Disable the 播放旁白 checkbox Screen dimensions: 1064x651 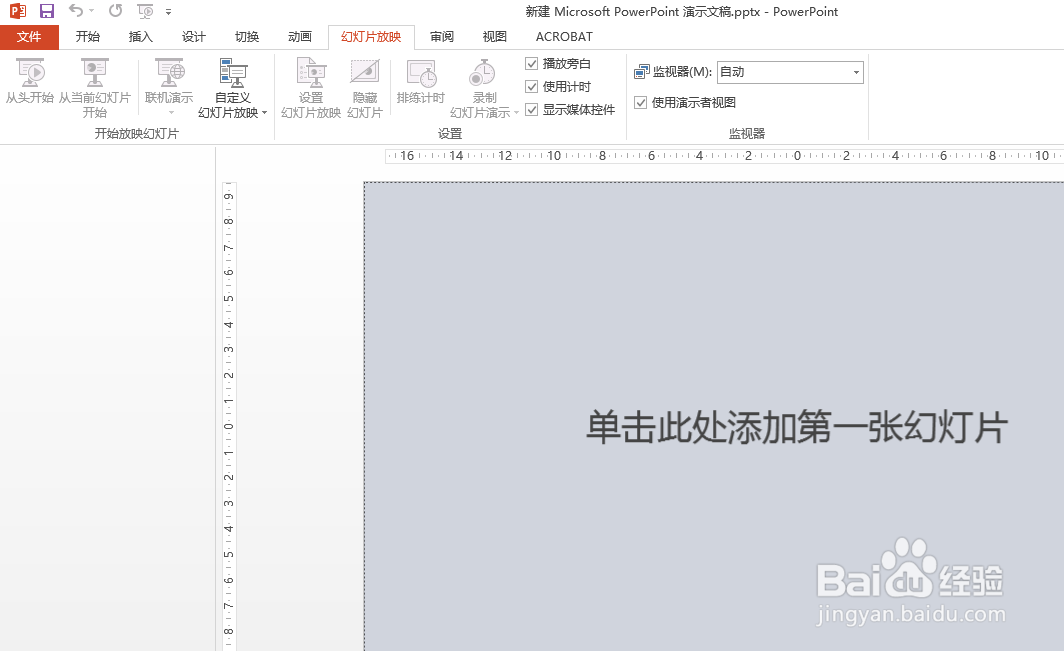pos(532,62)
